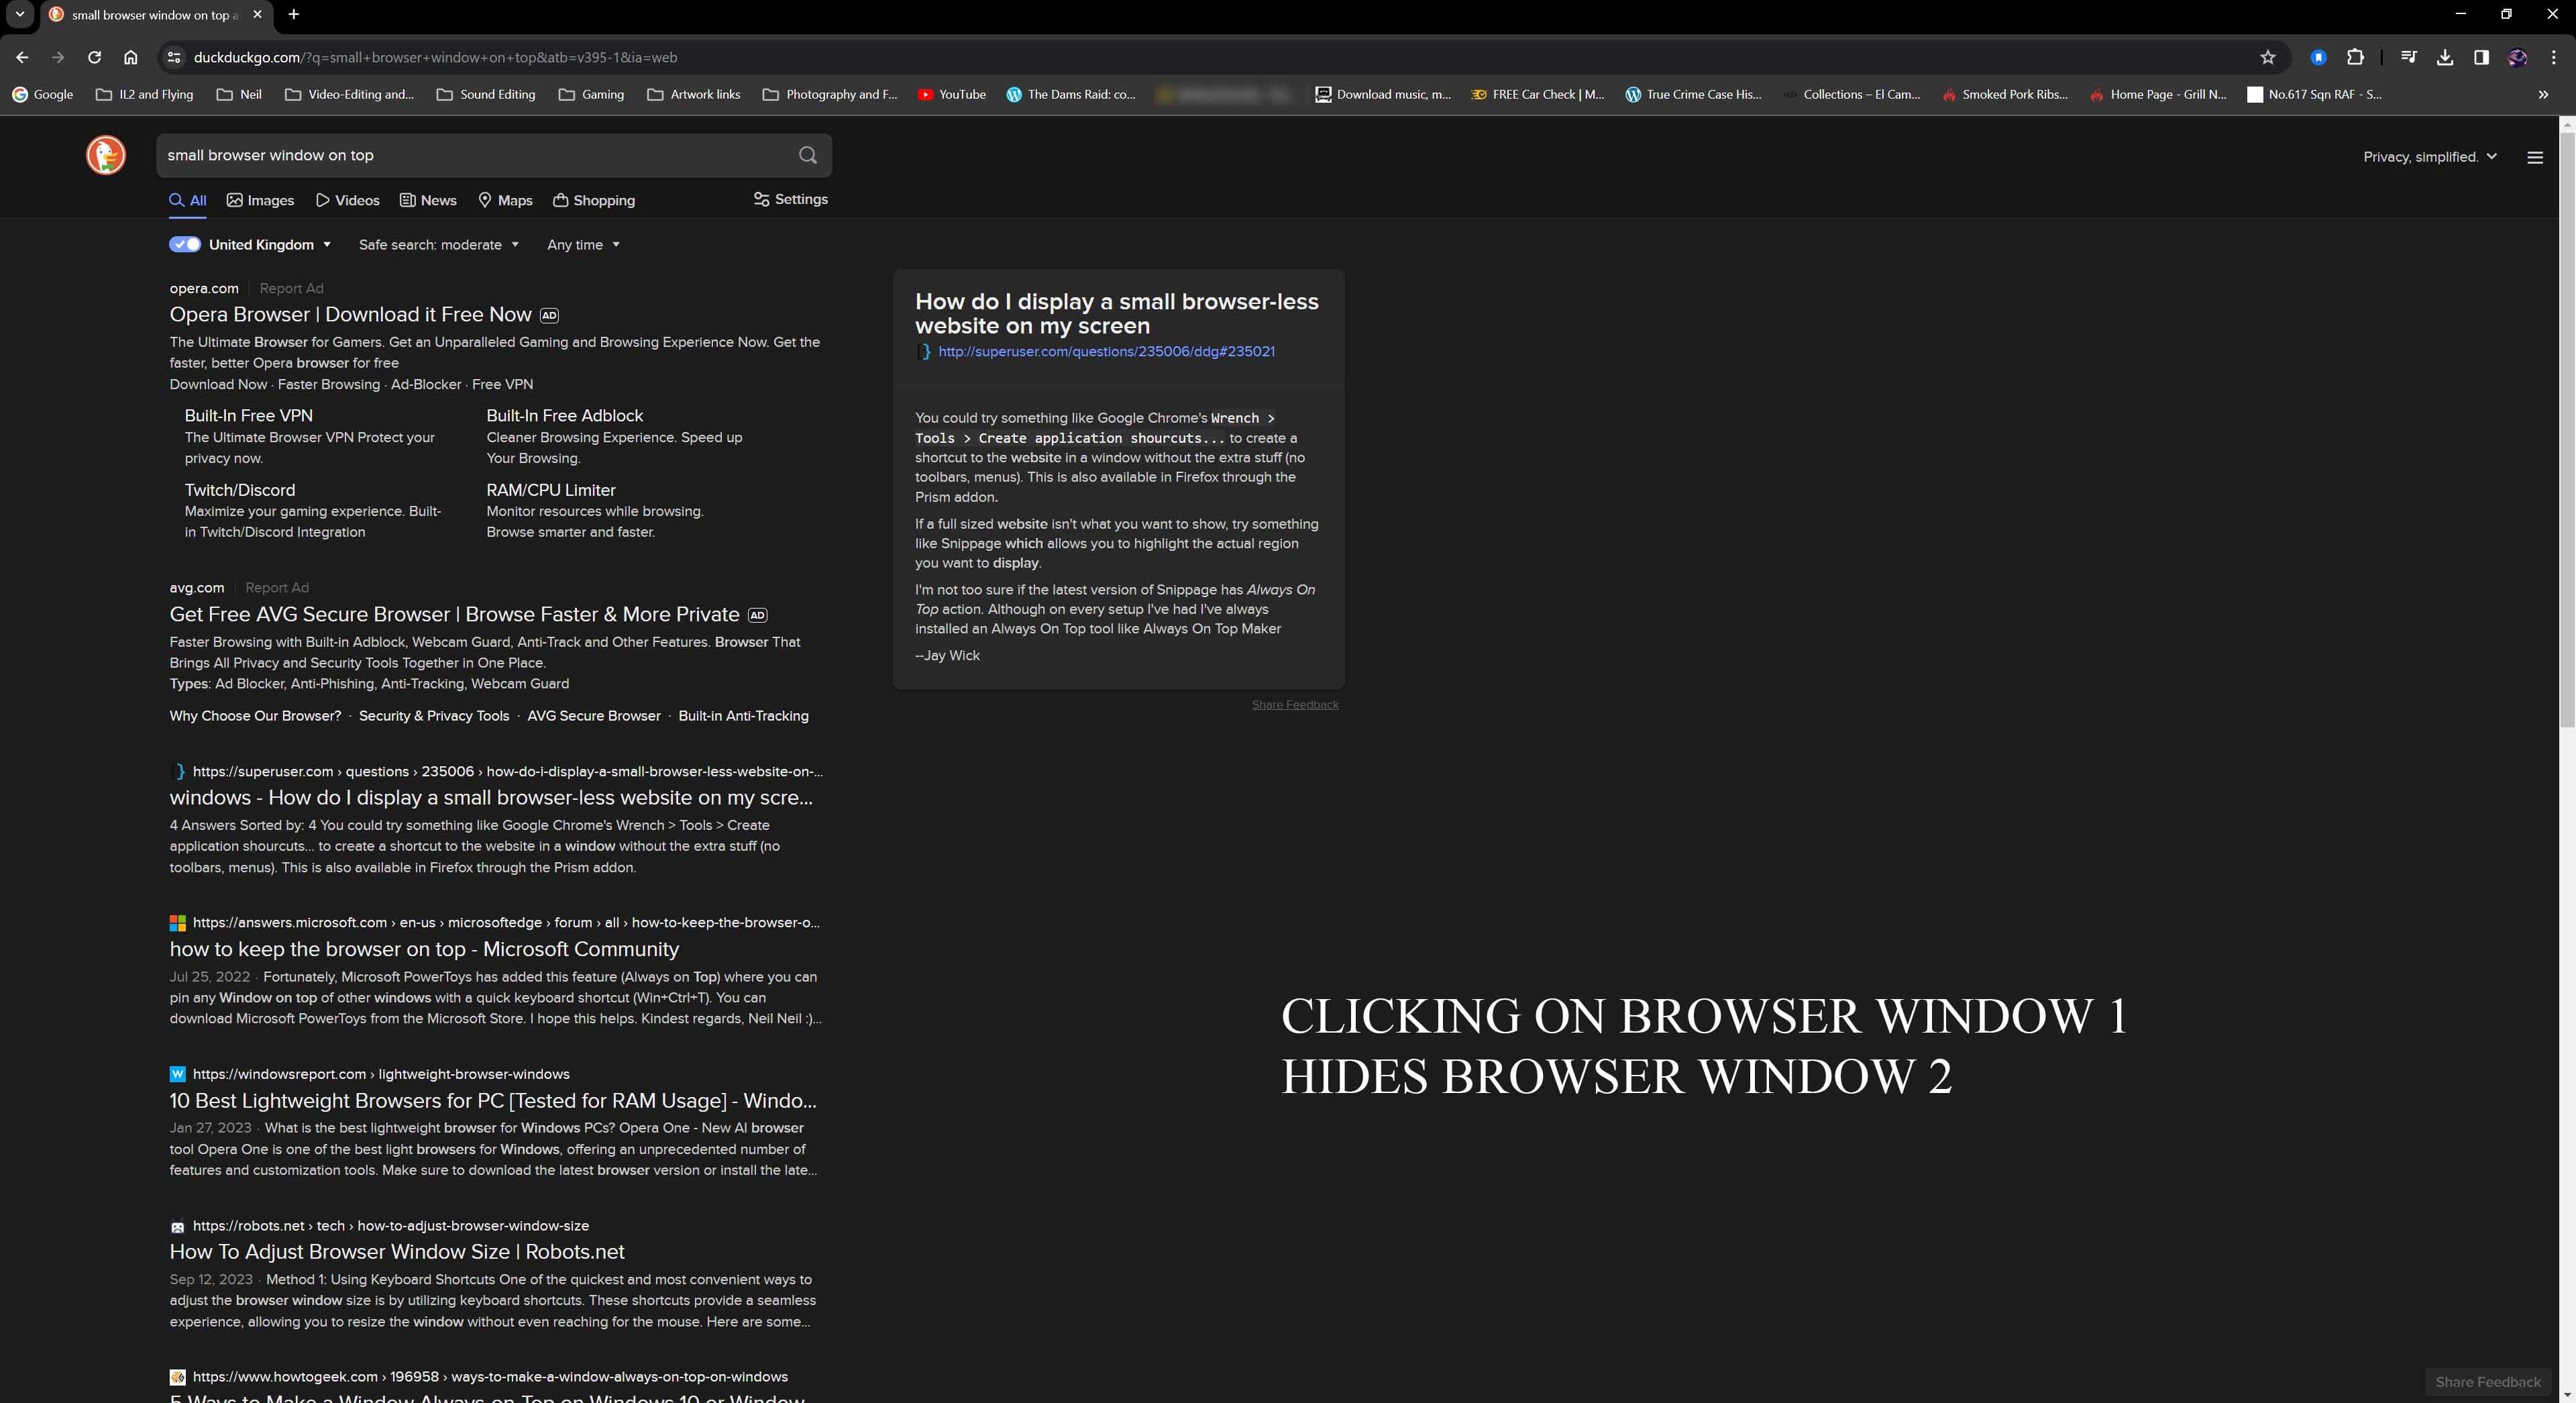Open the 'Neil' bookmark folder
2576x1403 pixels.
240,94
